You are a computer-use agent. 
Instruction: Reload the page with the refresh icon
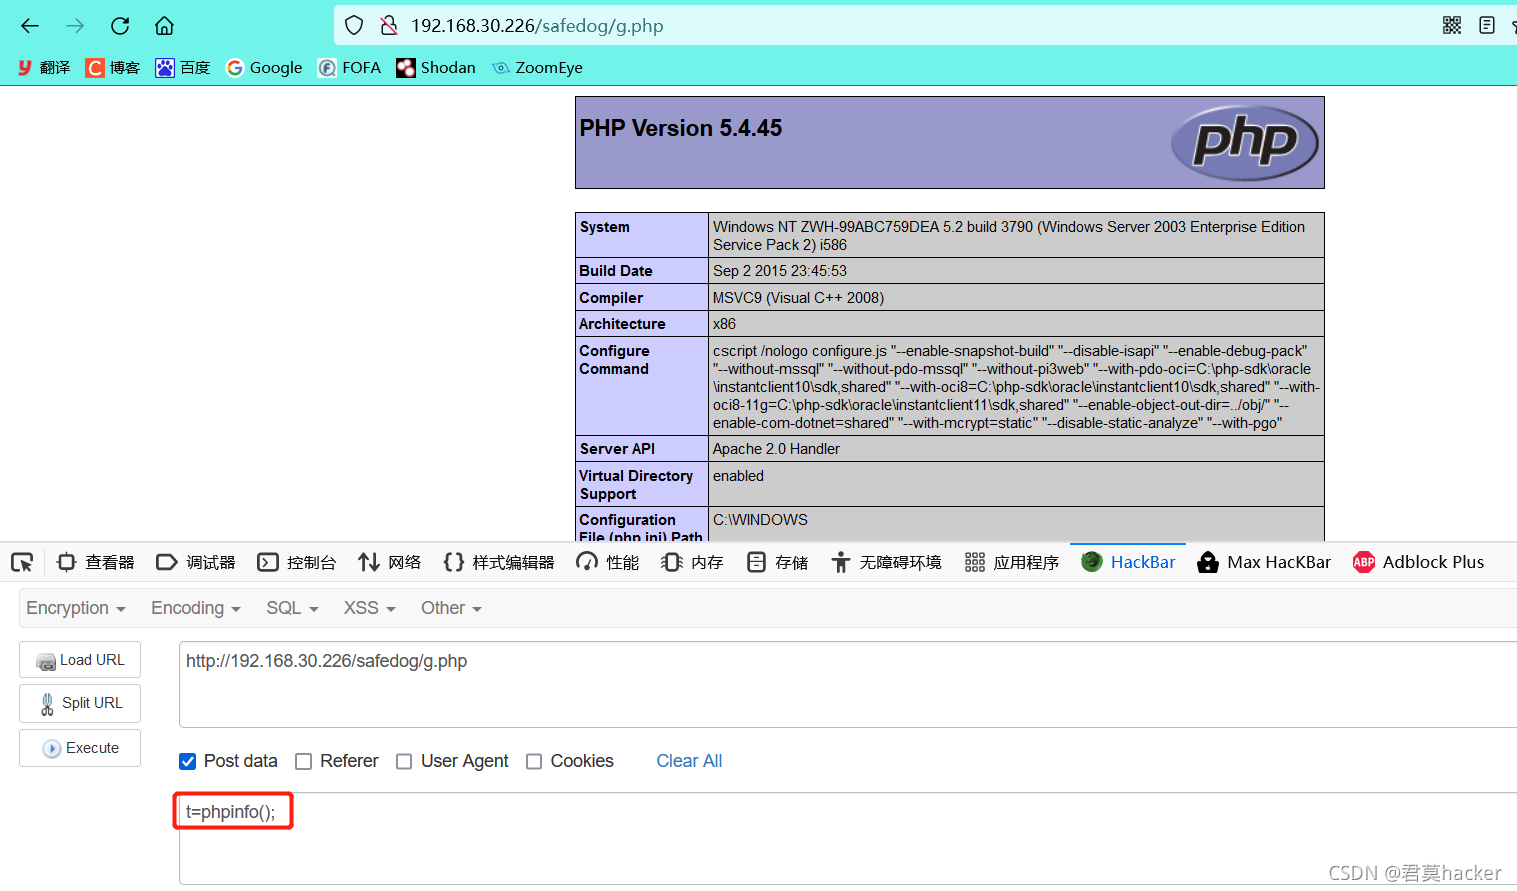pos(120,26)
